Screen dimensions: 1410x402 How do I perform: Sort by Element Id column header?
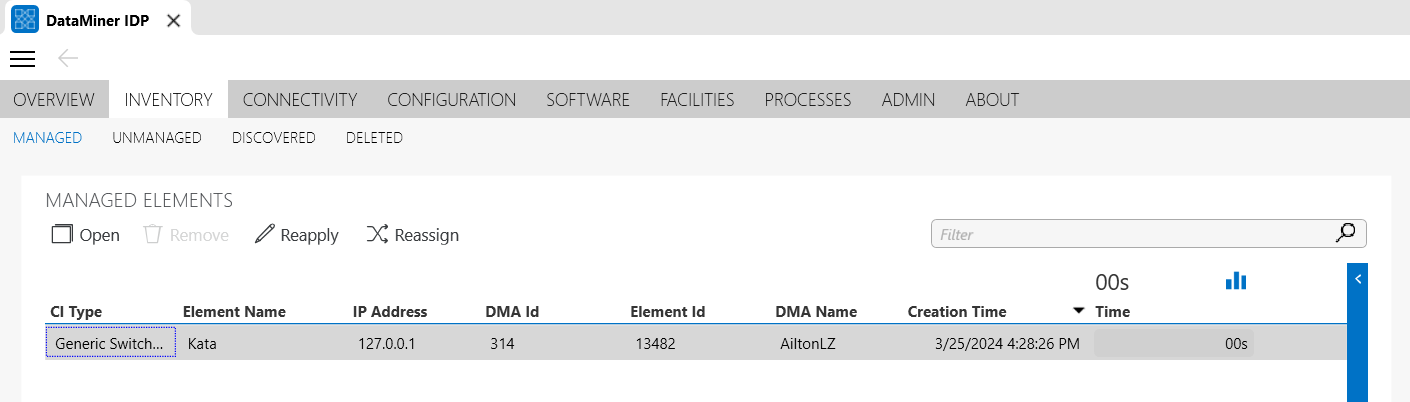[x=668, y=311]
